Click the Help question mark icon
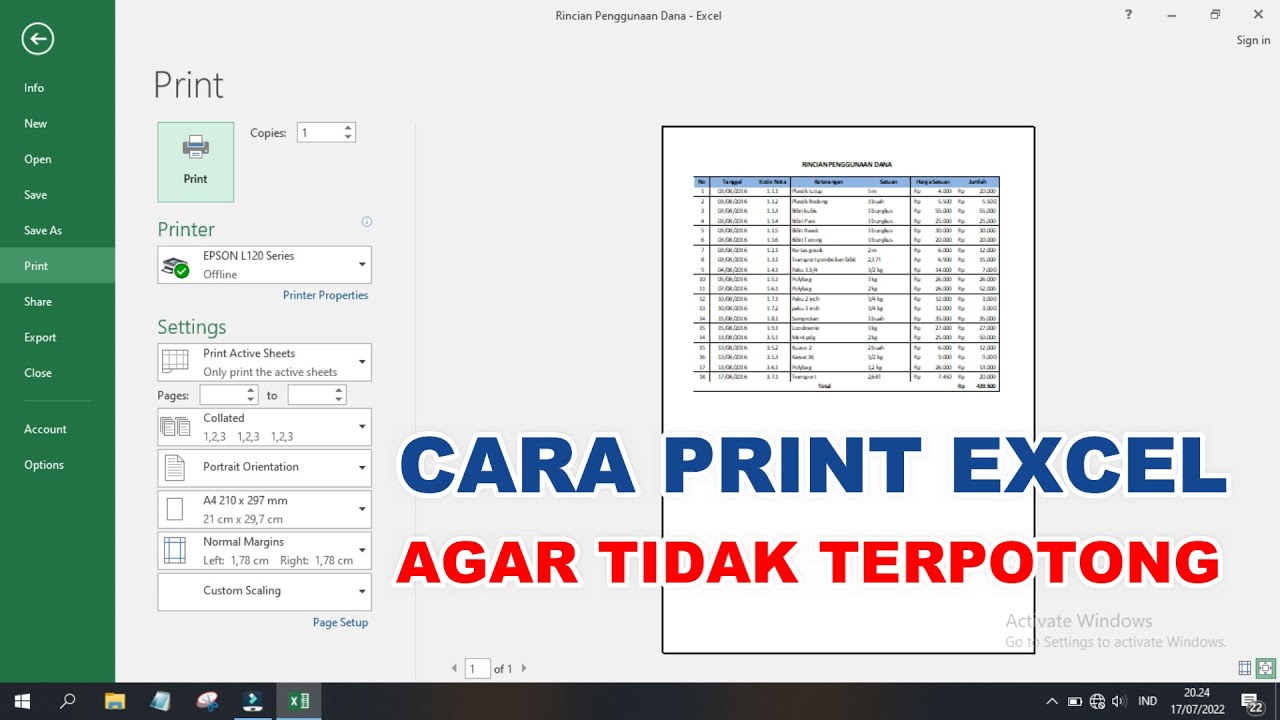1280x720 pixels. point(1129,15)
